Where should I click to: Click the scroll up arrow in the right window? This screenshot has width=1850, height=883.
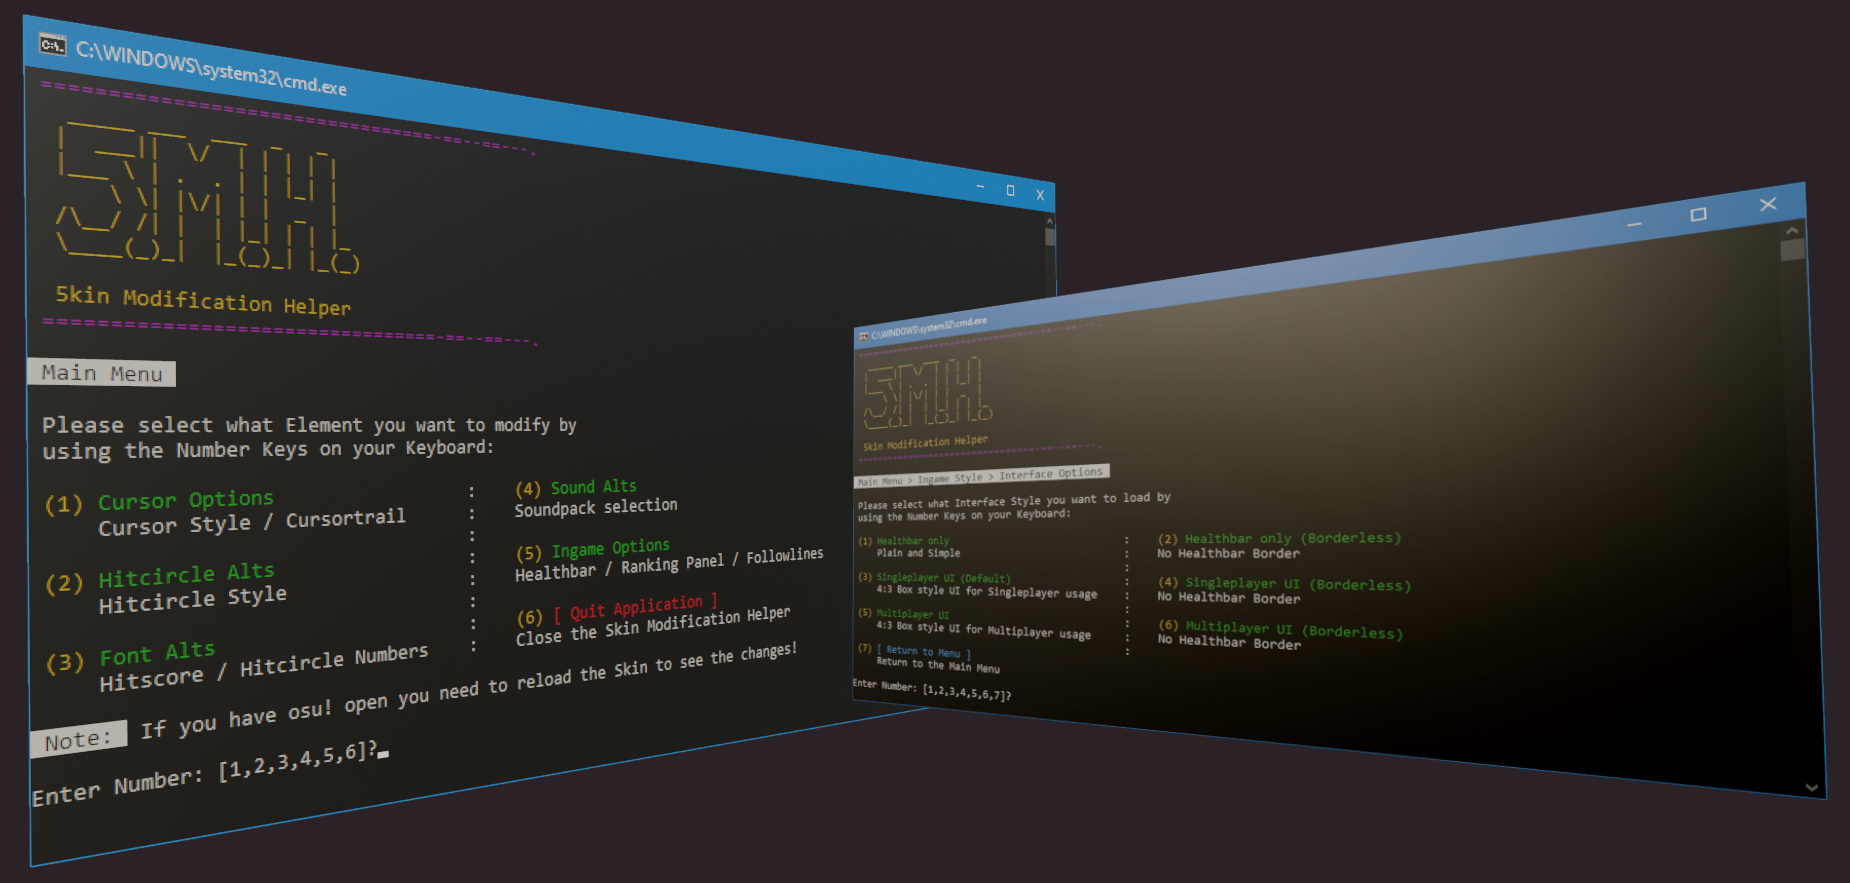tap(1792, 230)
